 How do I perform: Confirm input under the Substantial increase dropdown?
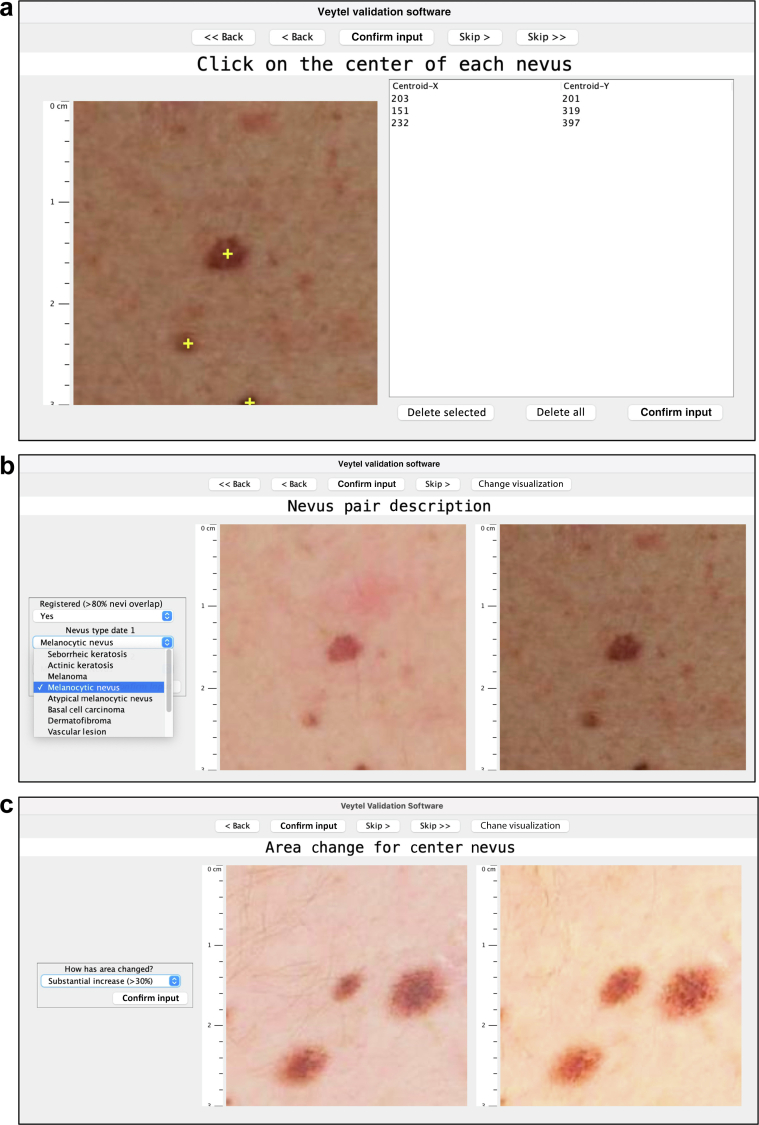pyautogui.click(x=150, y=998)
